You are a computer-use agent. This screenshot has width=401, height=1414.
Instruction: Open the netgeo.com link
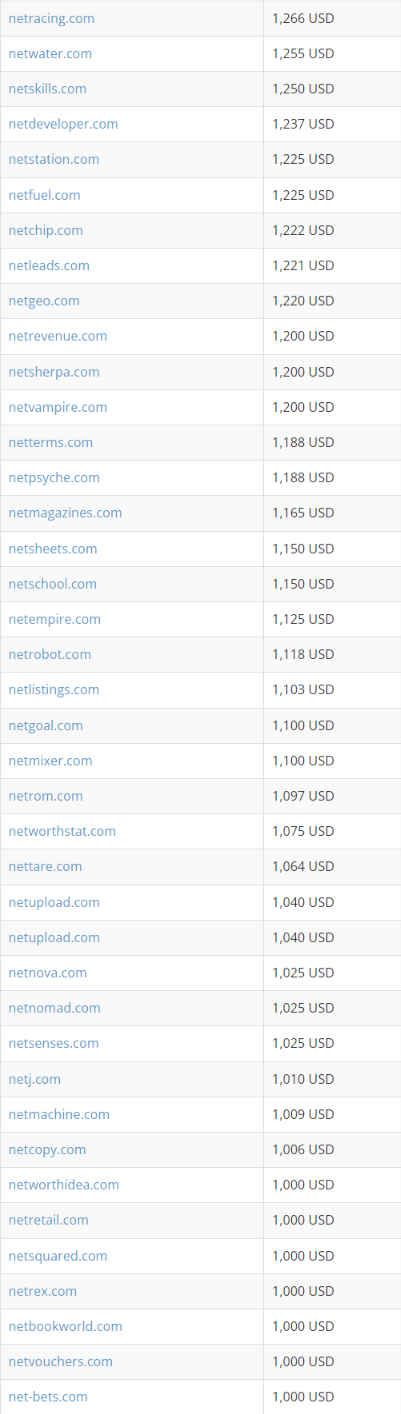click(x=44, y=300)
